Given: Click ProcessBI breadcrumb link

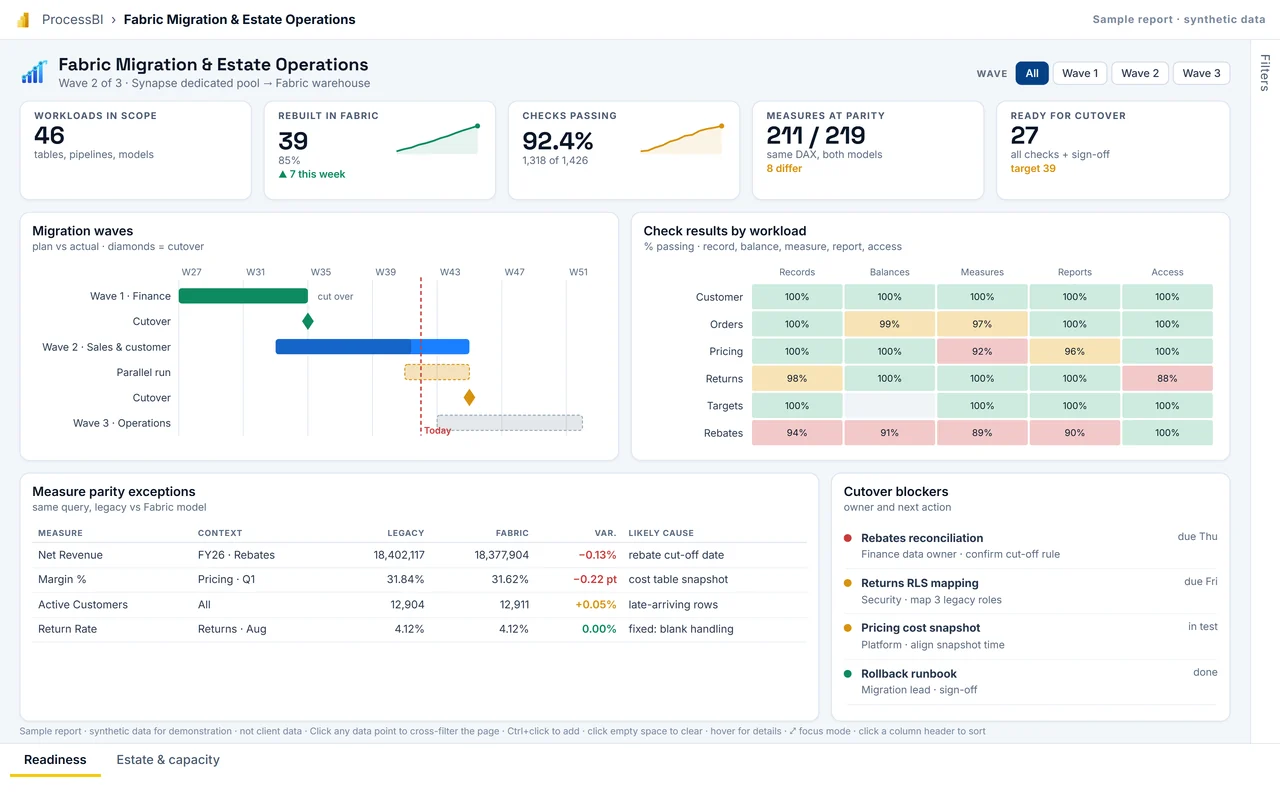Looking at the screenshot, I should [x=72, y=20].
